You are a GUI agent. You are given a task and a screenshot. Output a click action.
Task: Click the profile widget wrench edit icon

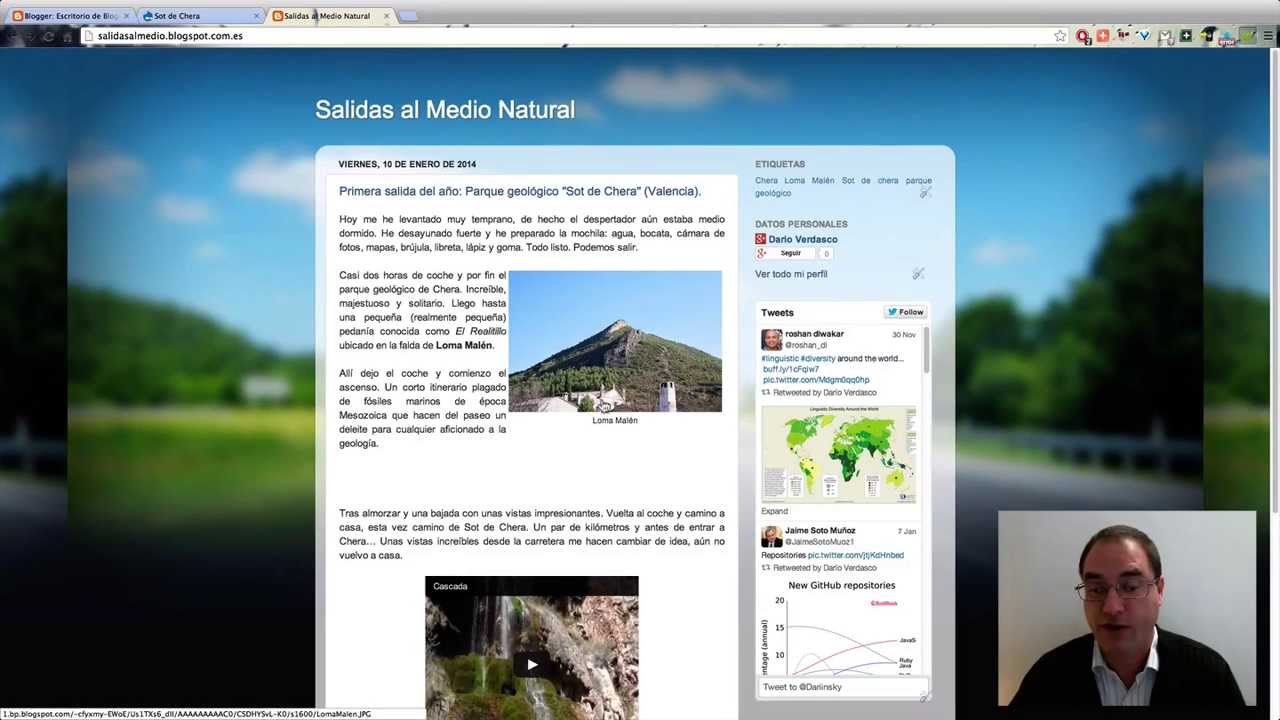coord(918,273)
